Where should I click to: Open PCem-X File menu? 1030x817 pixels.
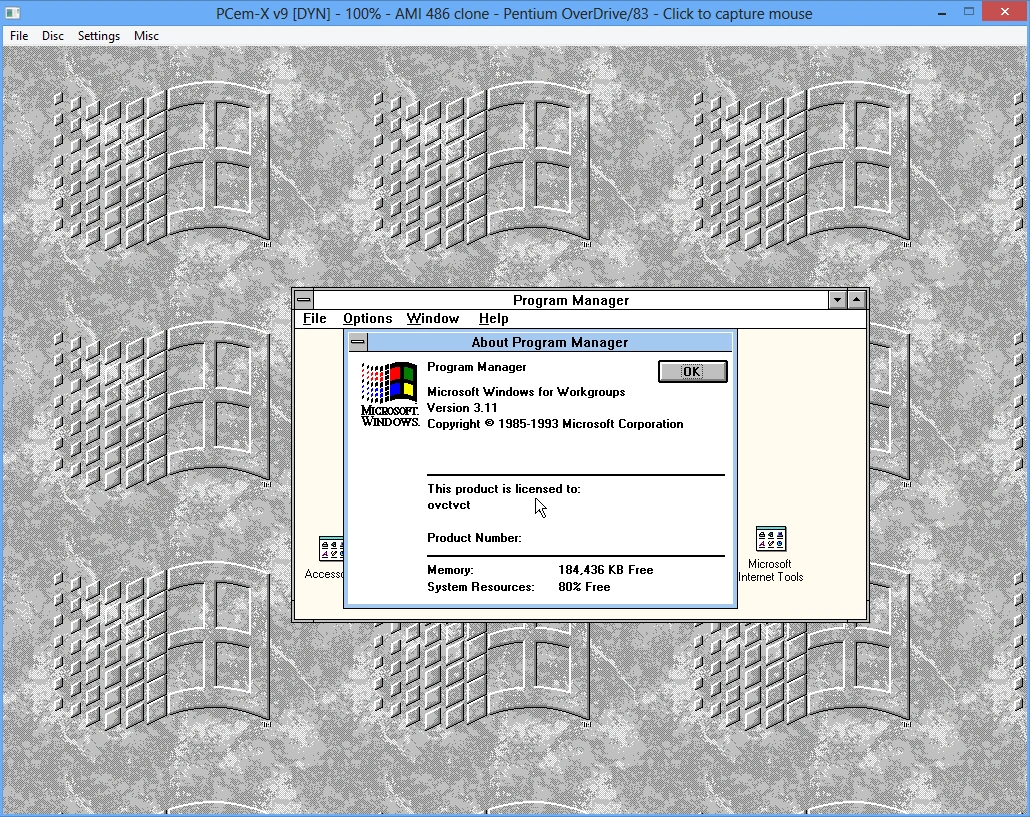19,35
